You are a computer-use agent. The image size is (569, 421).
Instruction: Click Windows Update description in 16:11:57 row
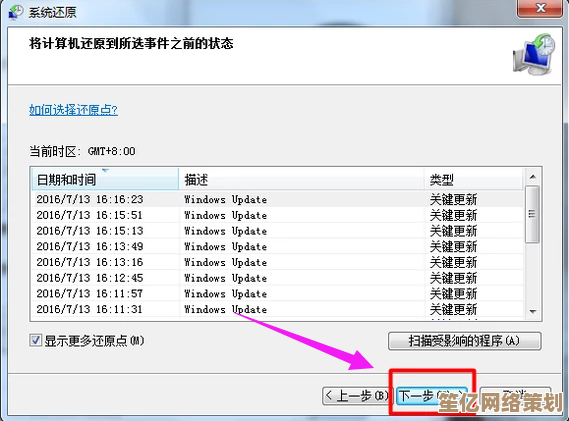pyautogui.click(x=225, y=294)
